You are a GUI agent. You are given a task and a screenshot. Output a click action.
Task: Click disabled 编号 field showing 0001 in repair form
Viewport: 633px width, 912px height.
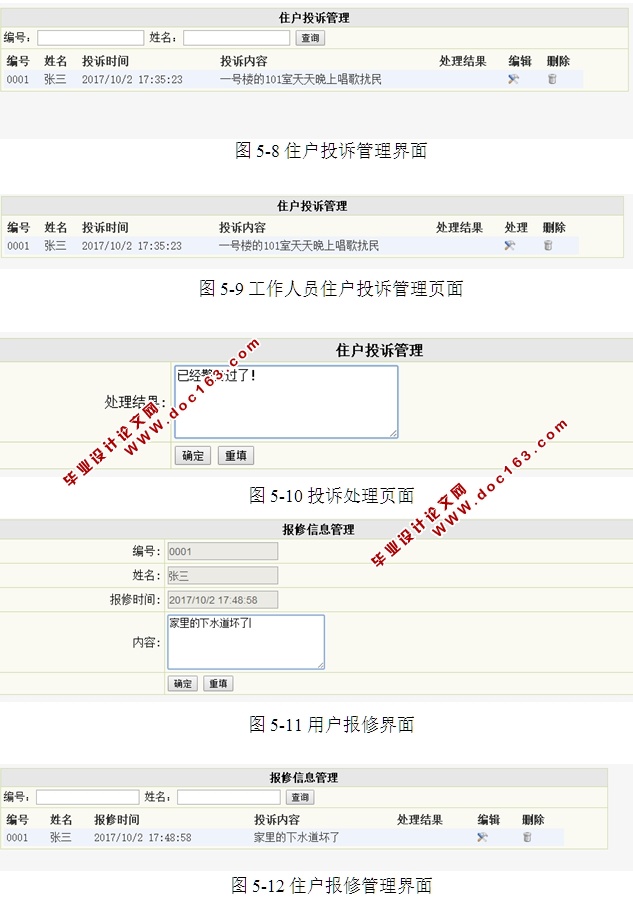tap(223, 551)
